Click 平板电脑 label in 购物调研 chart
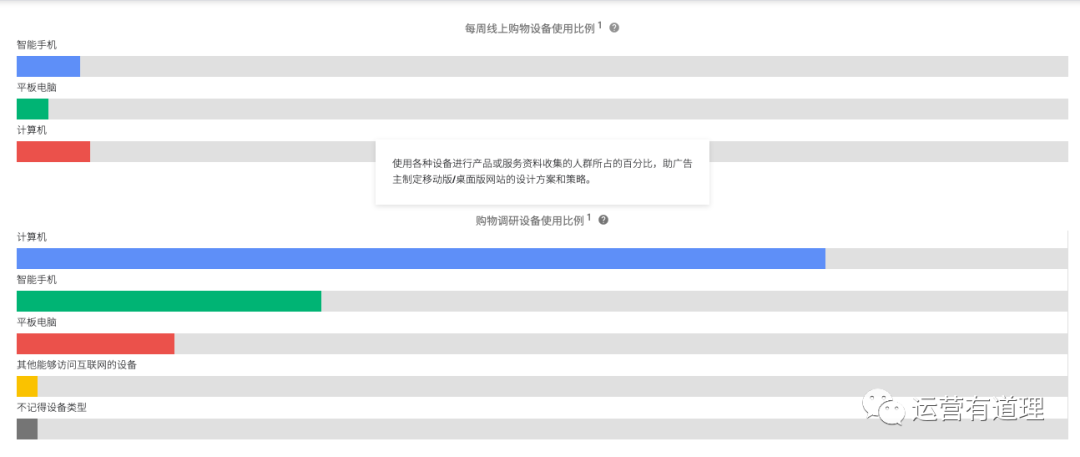Image resolution: width=1080 pixels, height=457 pixels. [x=37, y=322]
